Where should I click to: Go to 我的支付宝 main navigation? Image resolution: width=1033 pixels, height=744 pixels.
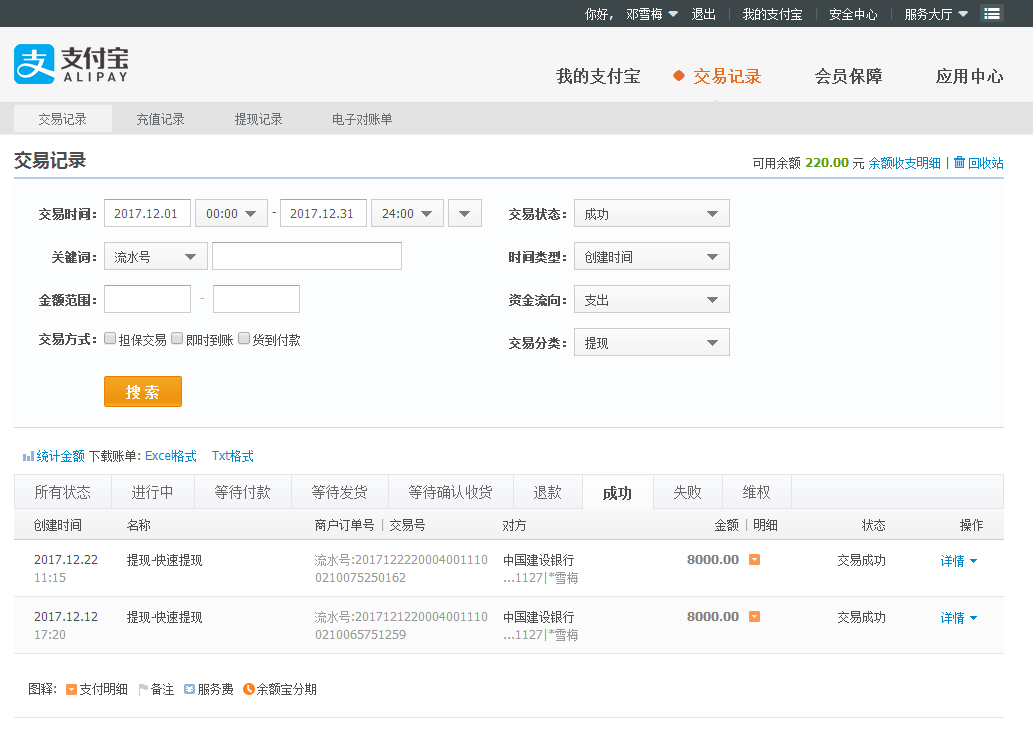[598, 76]
